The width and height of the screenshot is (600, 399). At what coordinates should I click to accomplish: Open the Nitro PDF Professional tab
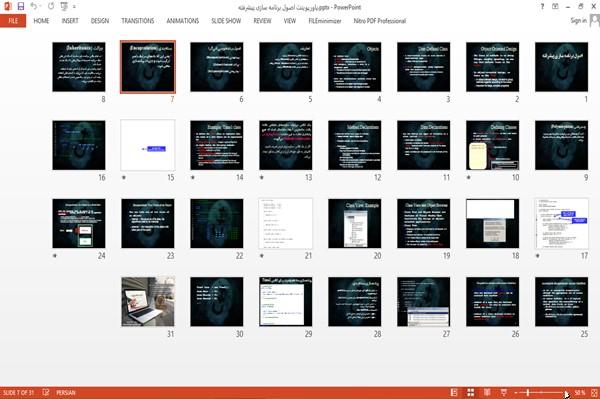coord(380,21)
